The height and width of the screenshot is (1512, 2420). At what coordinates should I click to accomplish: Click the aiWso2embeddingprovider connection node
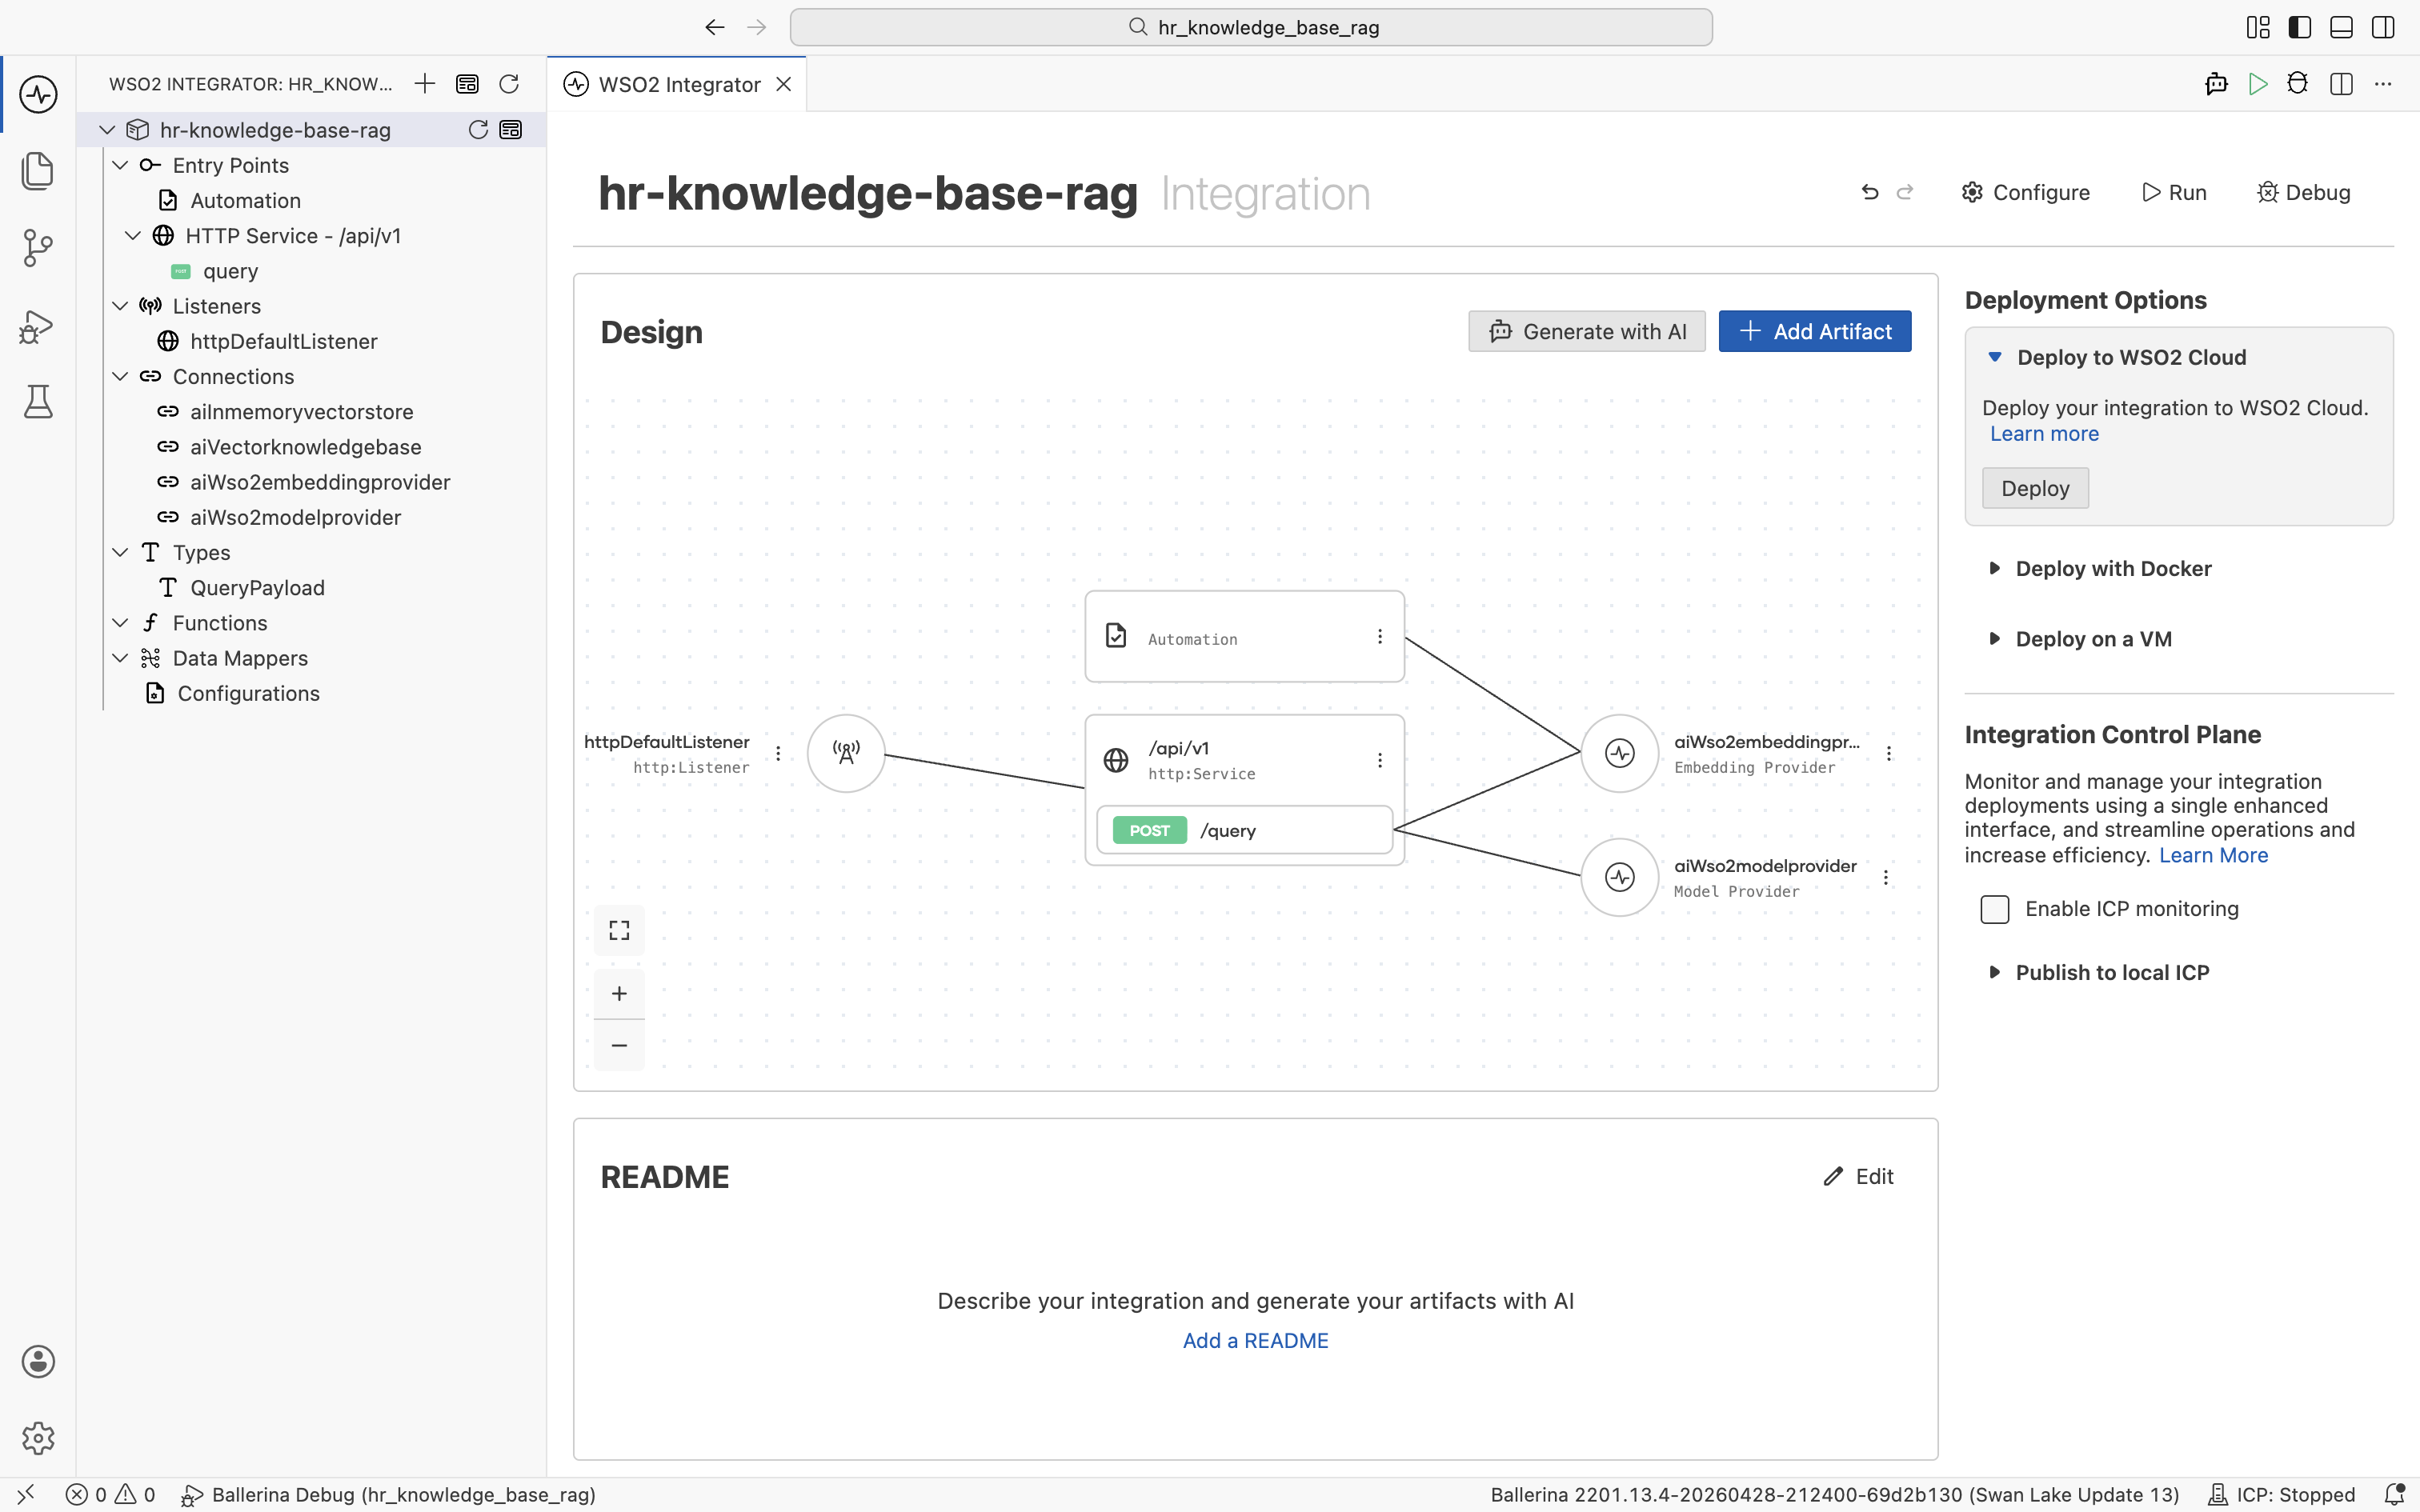[1620, 753]
